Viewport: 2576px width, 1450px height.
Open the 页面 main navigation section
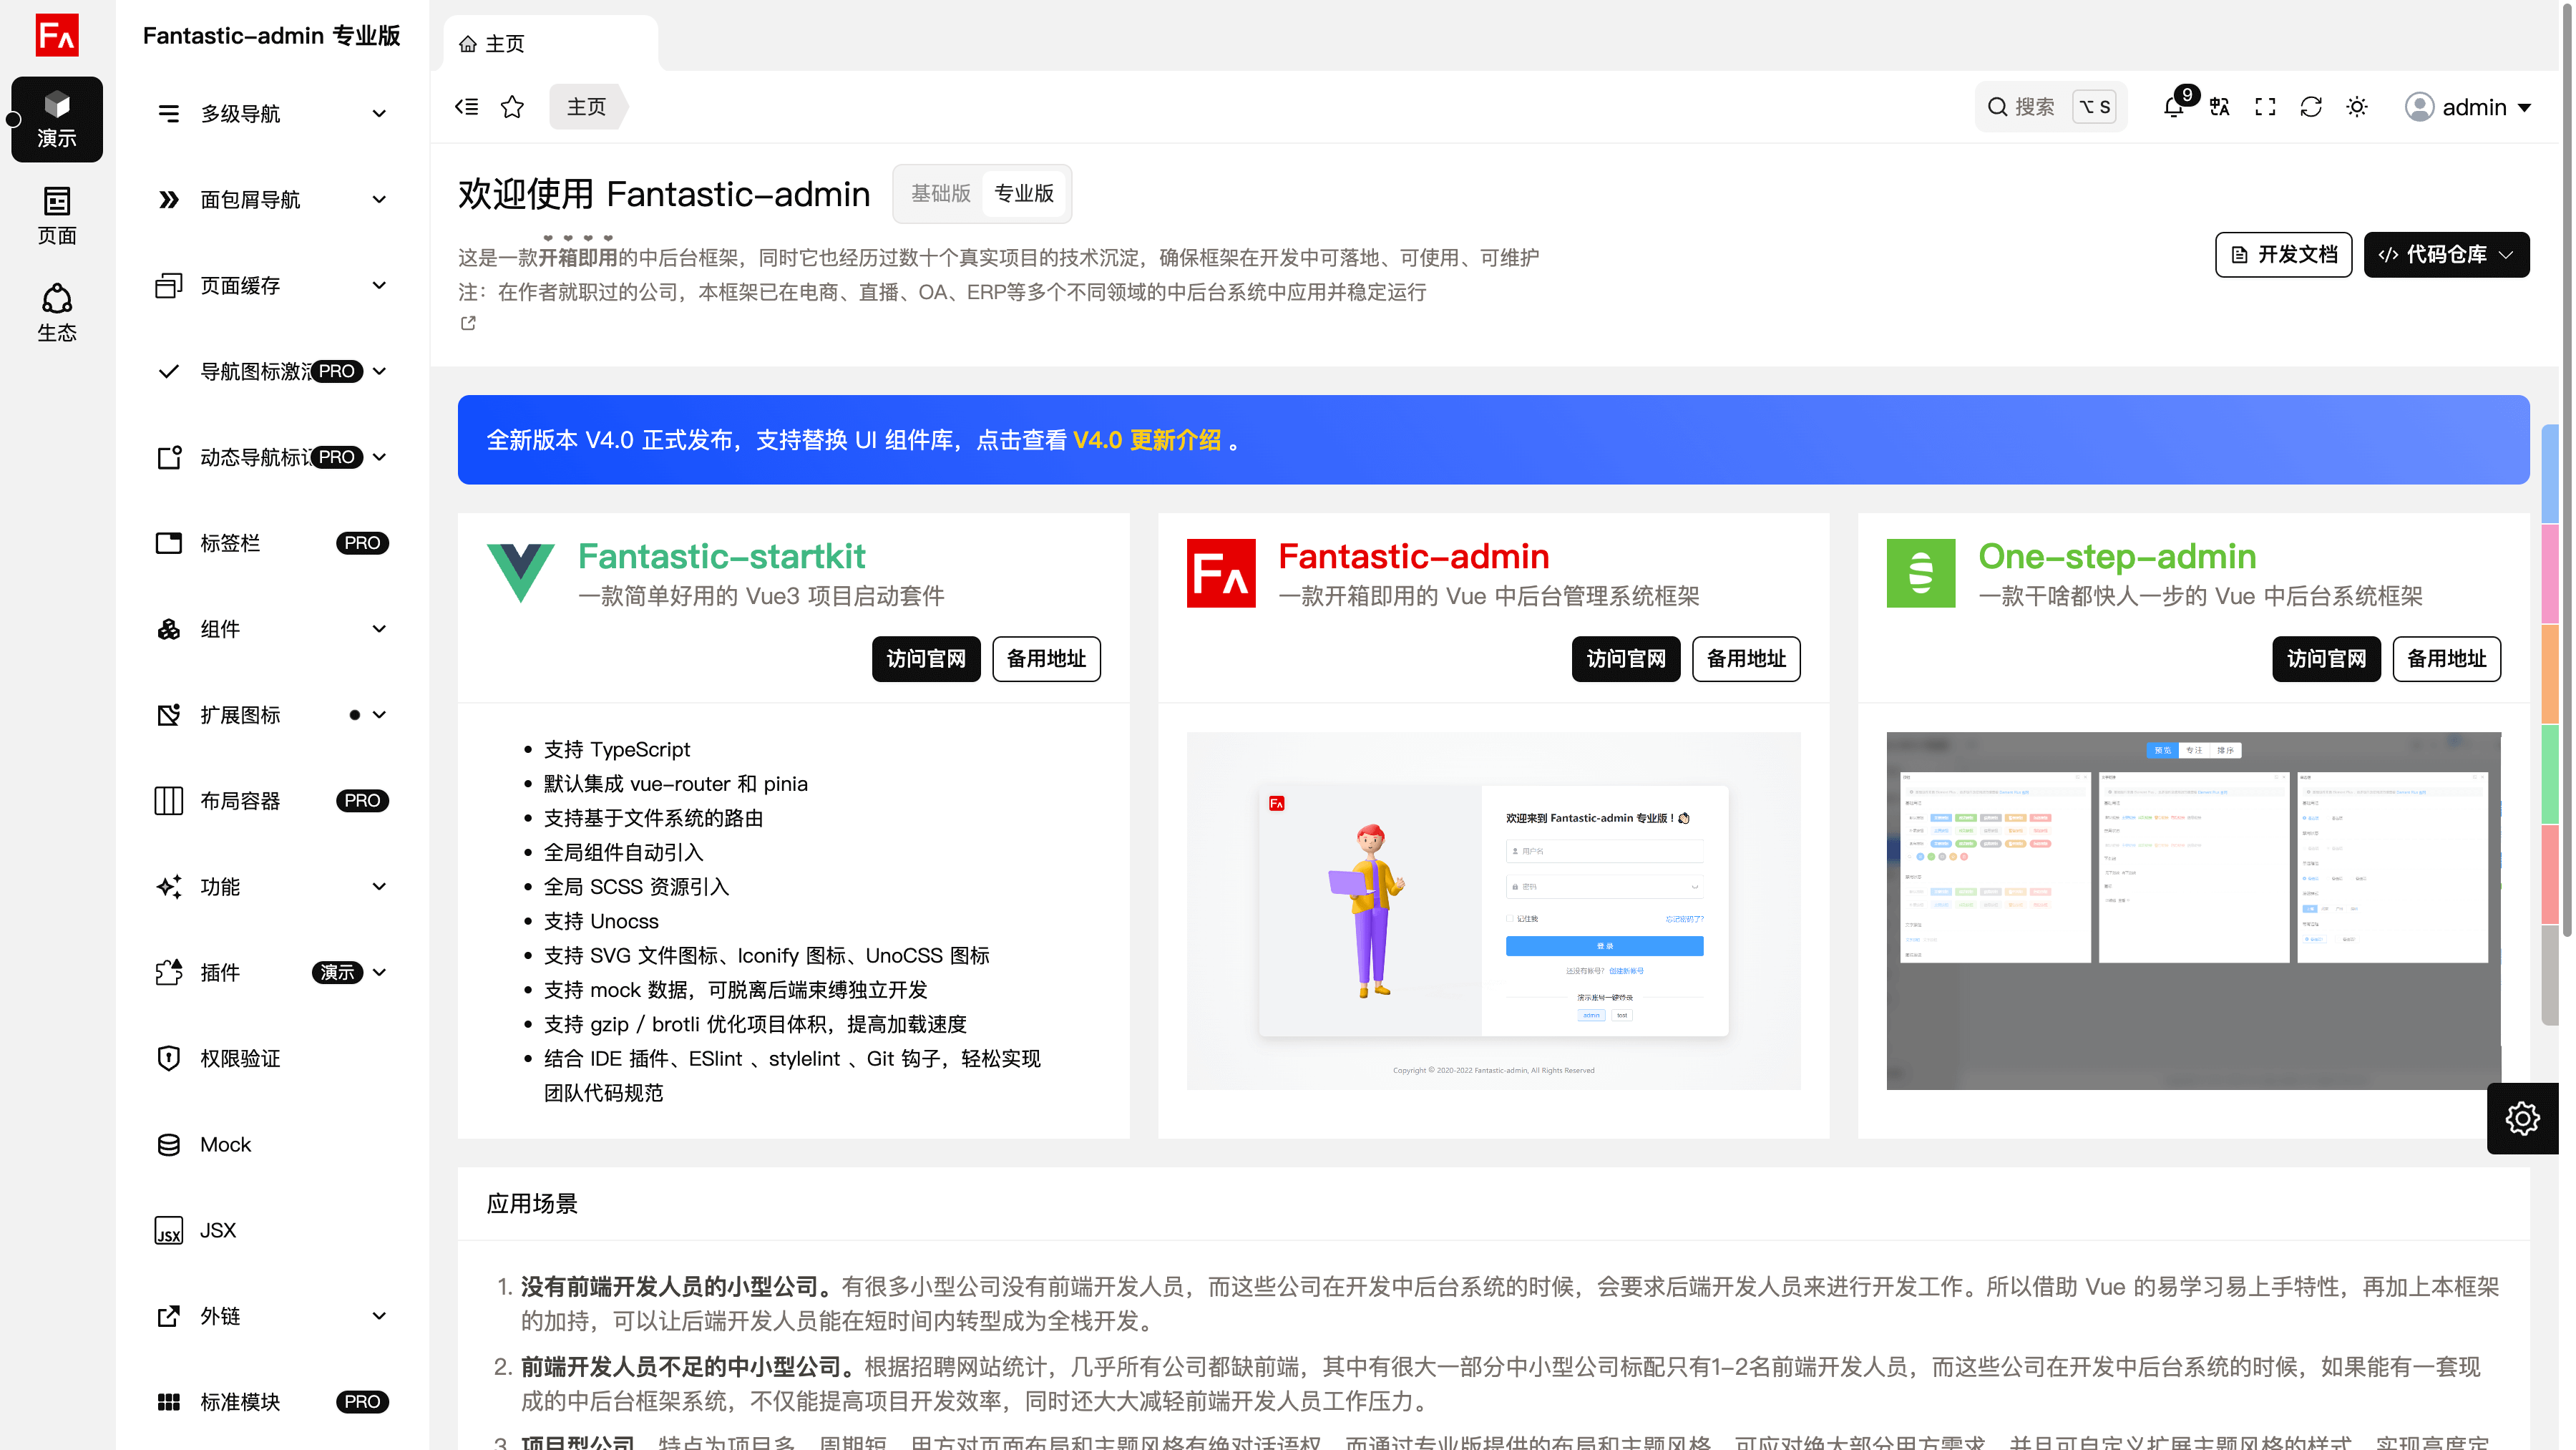[x=57, y=215]
